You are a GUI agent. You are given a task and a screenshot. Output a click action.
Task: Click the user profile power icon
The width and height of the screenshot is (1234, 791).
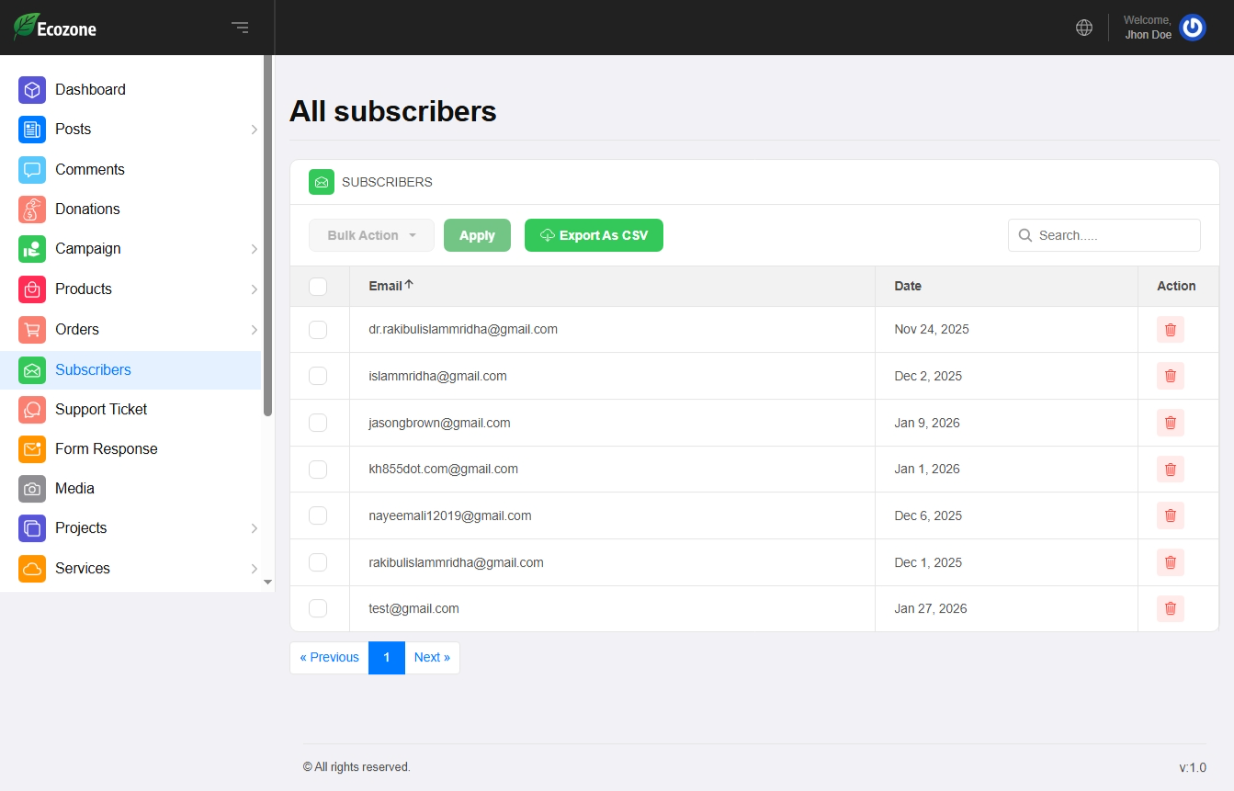1192,28
